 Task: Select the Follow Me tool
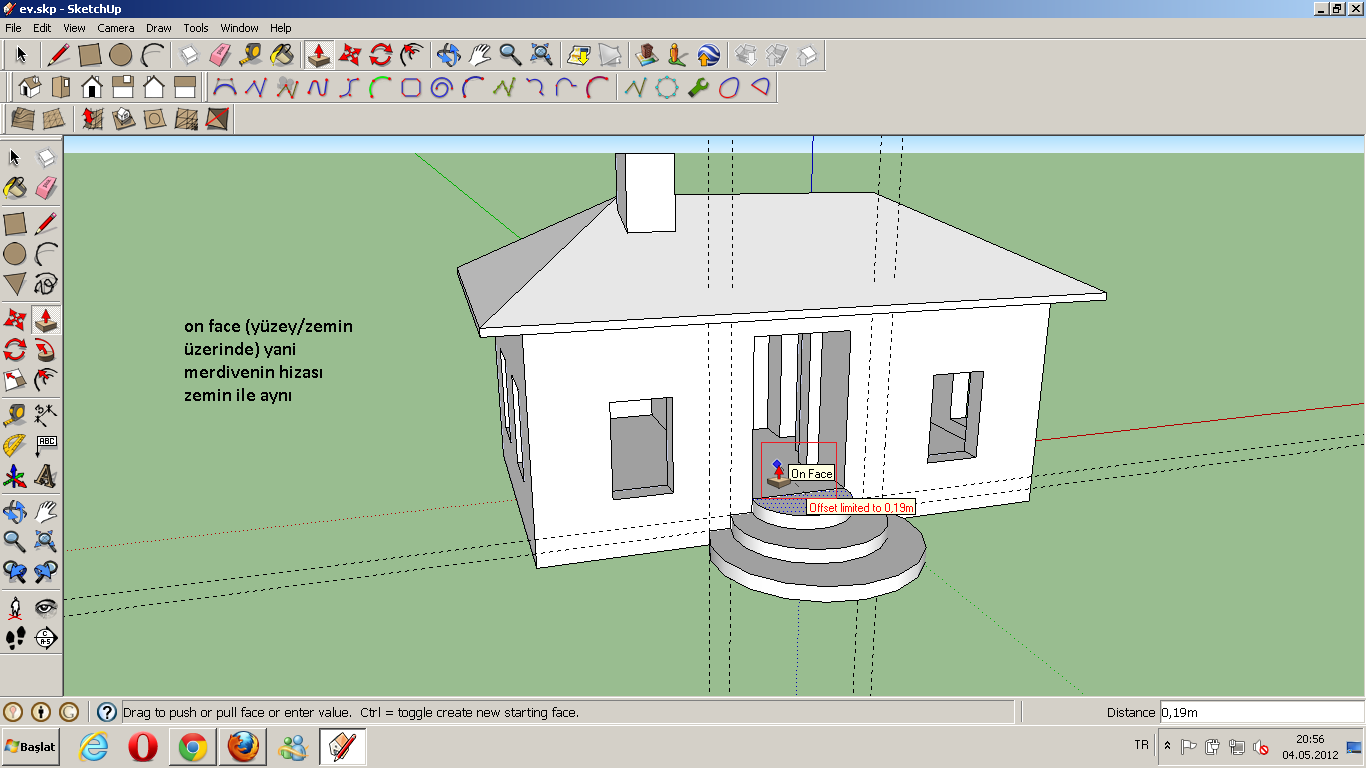pos(45,350)
